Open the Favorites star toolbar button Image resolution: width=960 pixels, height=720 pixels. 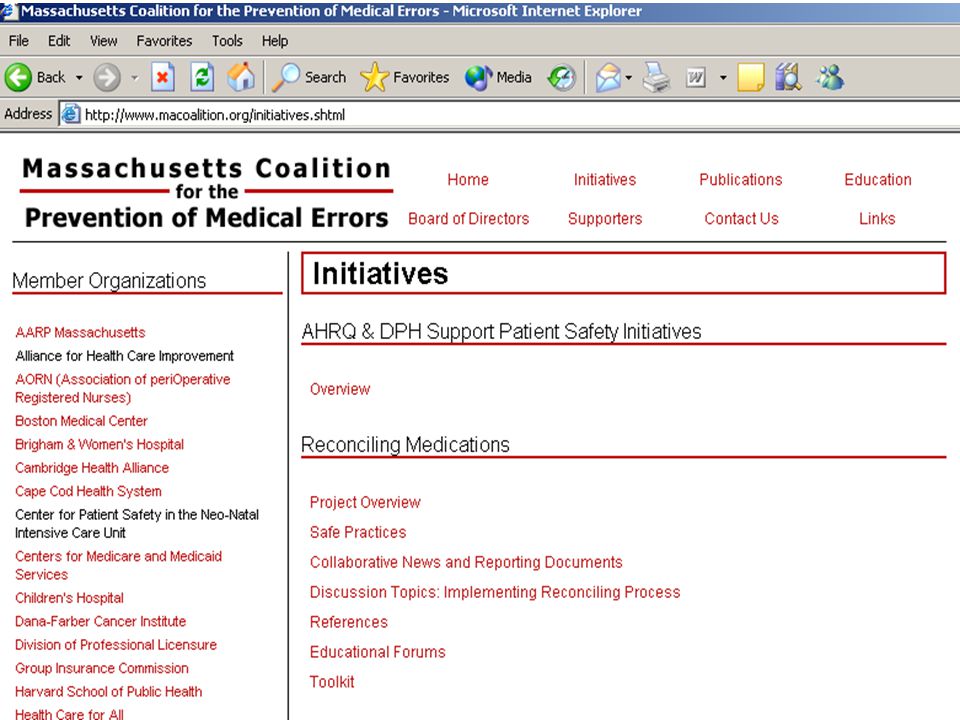coord(405,78)
